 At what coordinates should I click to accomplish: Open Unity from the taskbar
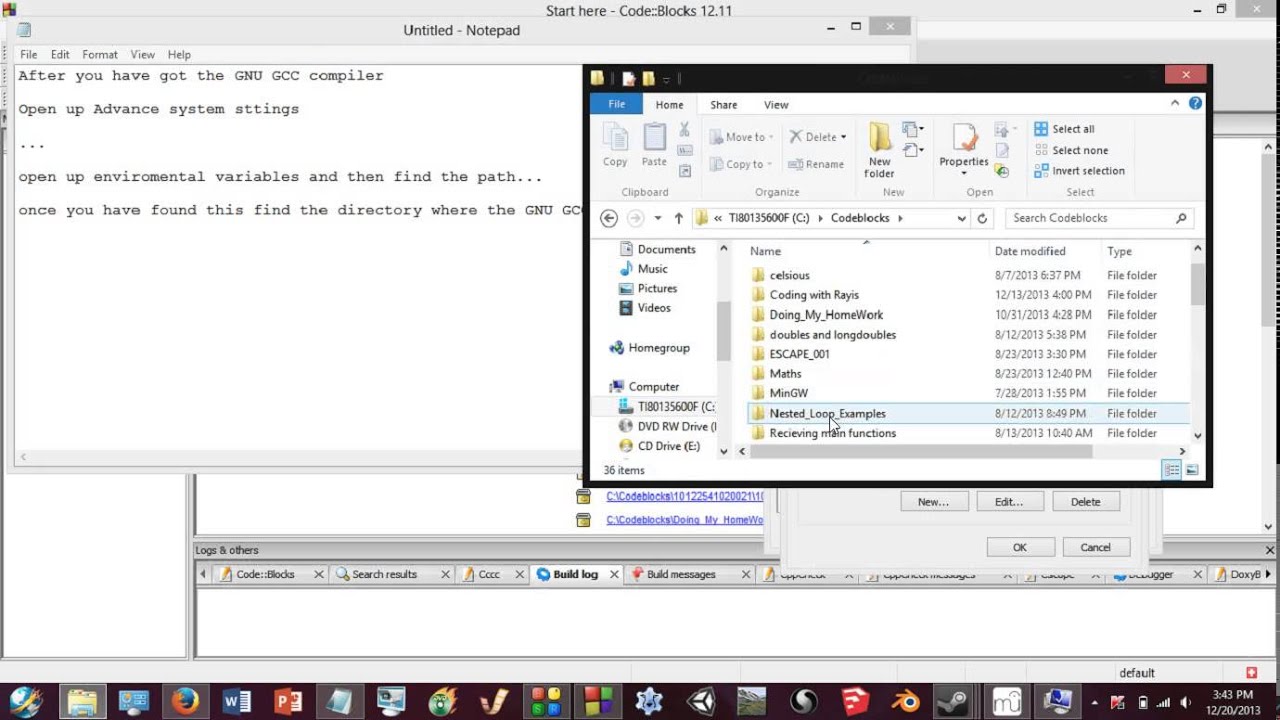click(700, 701)
